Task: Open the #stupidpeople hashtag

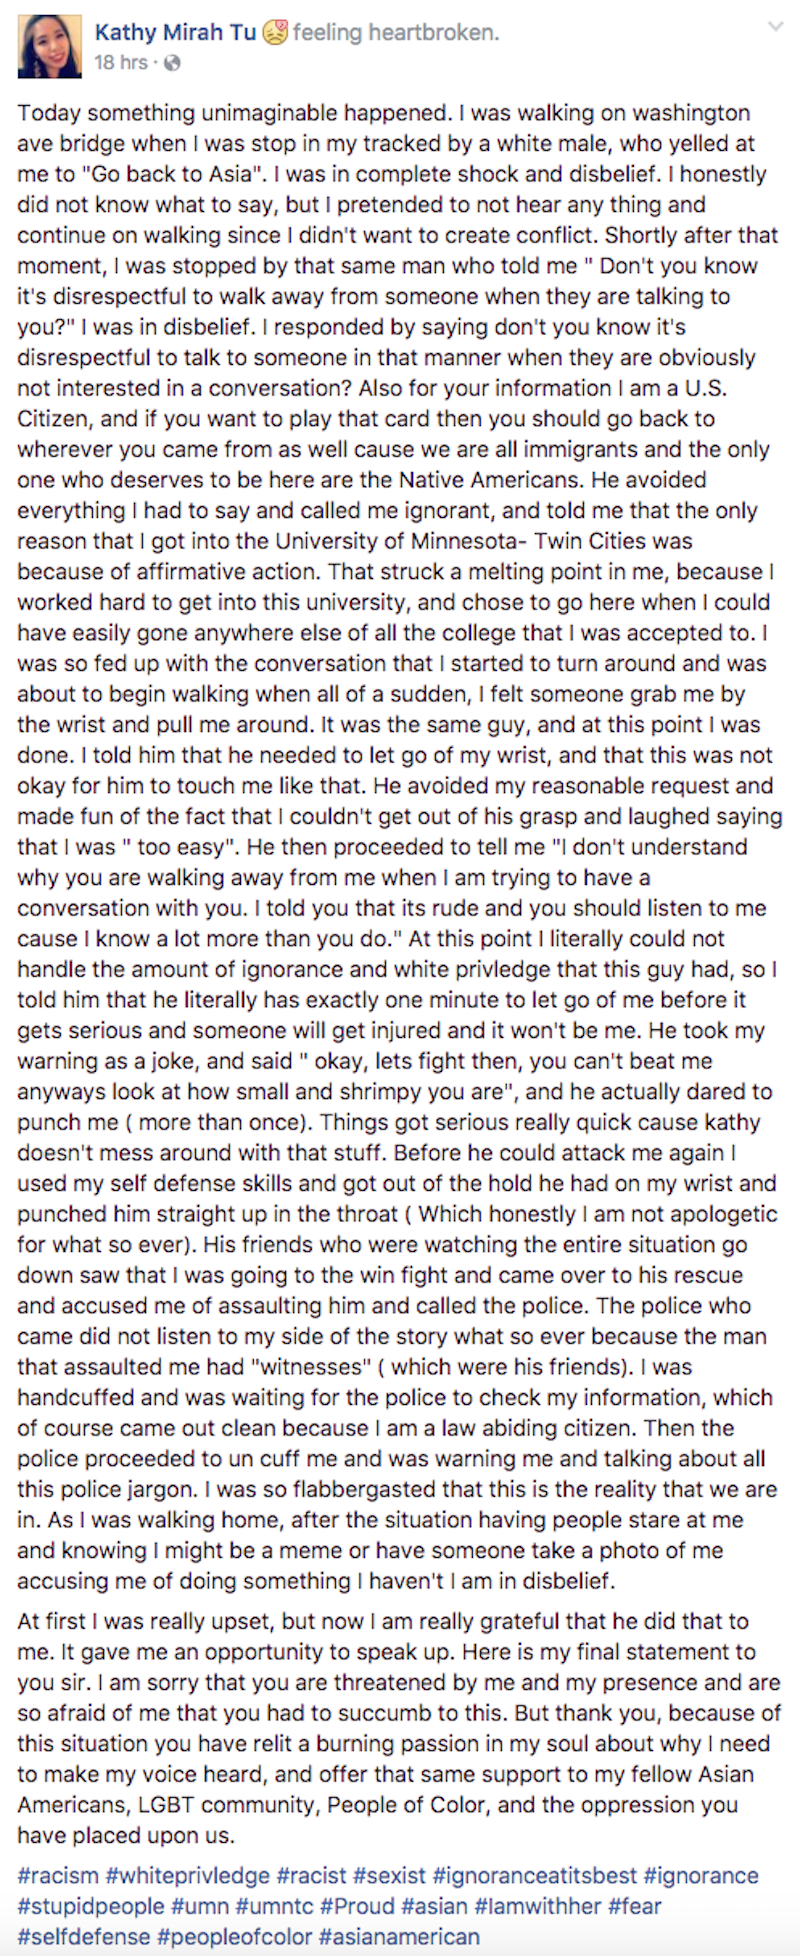Action: 91,1906
